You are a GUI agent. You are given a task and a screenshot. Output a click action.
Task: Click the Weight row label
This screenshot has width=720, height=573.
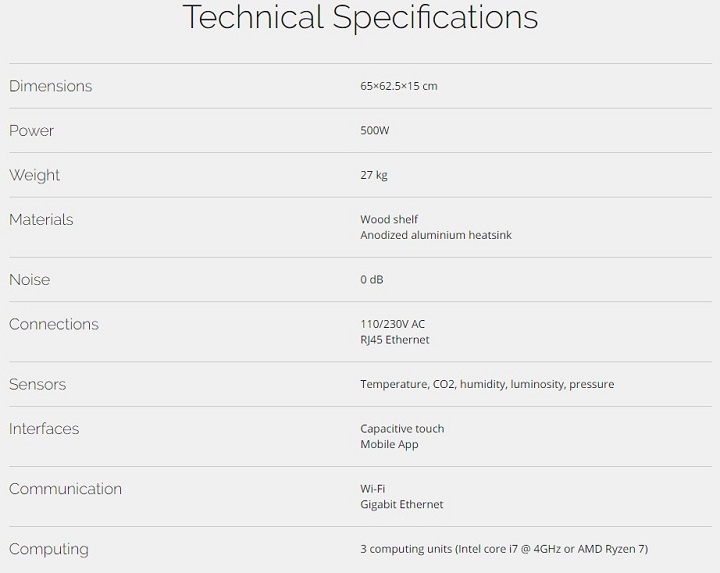click(35, 175)
